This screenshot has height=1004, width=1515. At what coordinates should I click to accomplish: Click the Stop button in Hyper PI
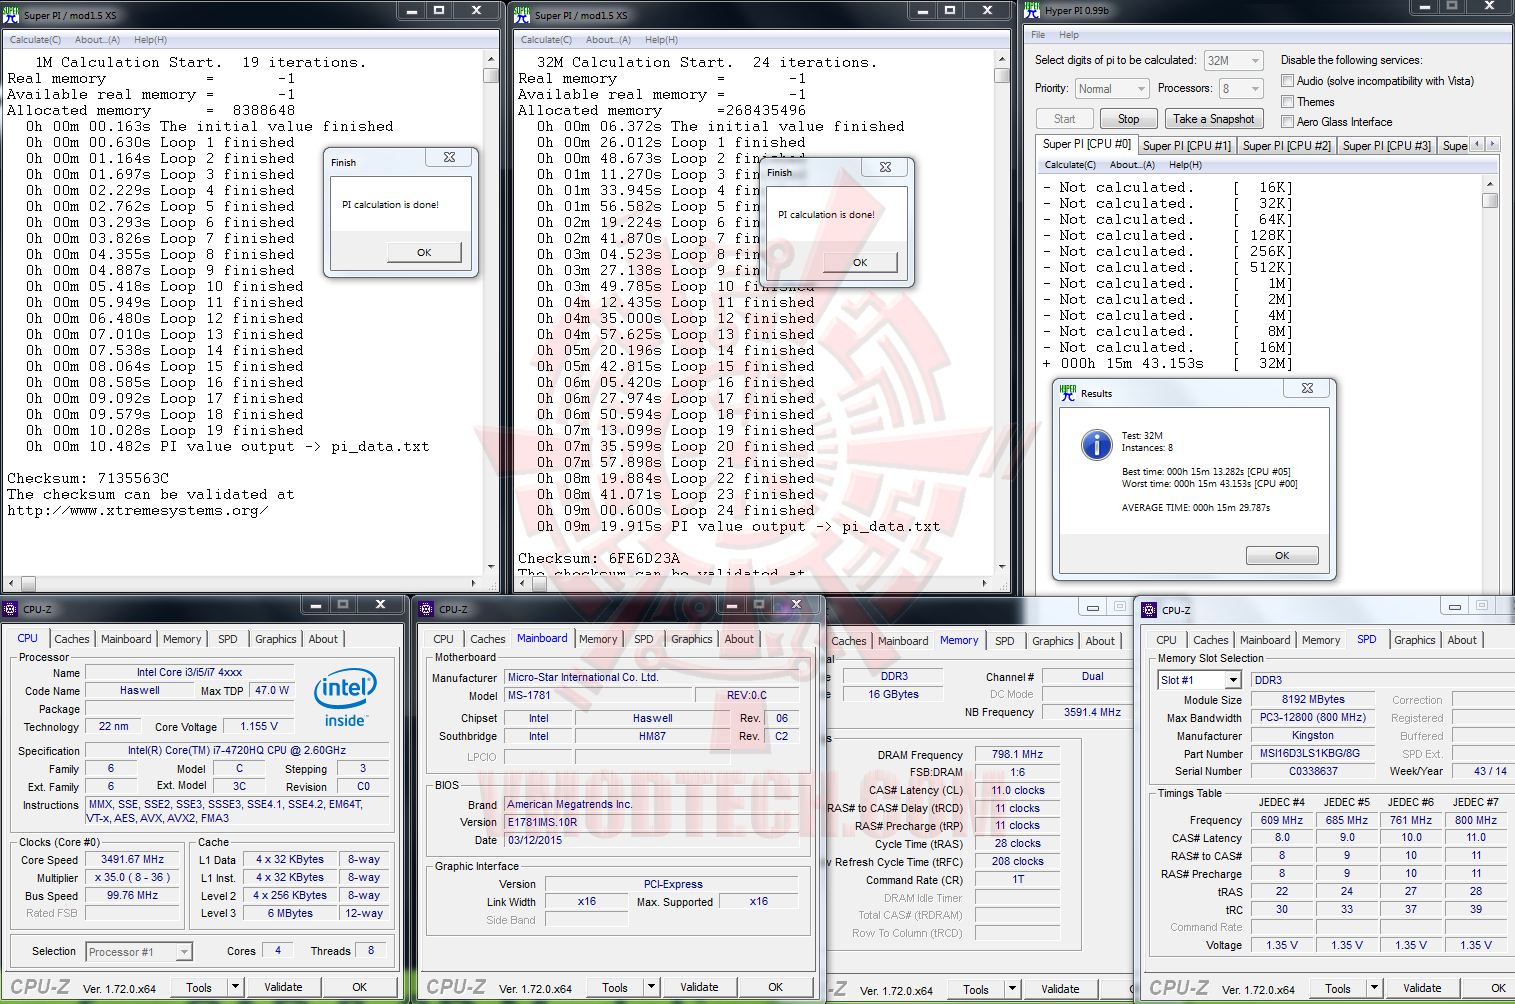click(x=1129, y=119)
